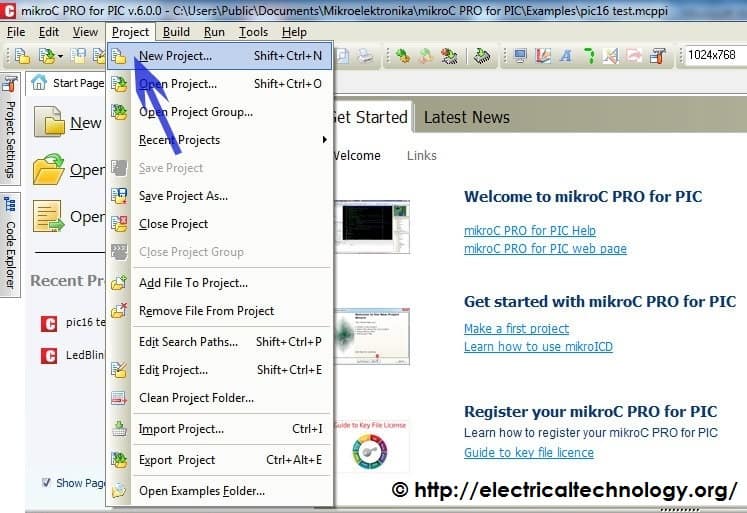Image resolution: width=747 pixels, height=513 pixels.
Task: Open recent project pic16 te
Action: pyautogui.click(x=73, y=323)
